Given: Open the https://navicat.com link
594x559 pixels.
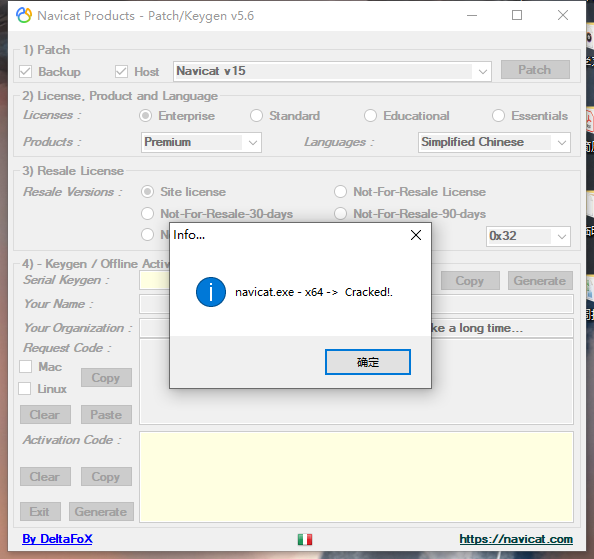Looking at the screenshot, I should (x=516, y=539).
